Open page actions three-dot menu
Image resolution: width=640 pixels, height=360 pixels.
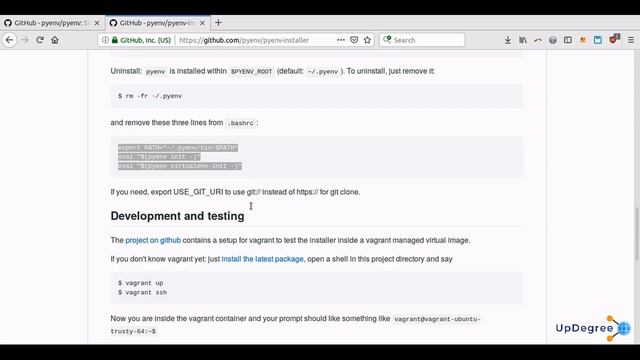tap(341, 40)
